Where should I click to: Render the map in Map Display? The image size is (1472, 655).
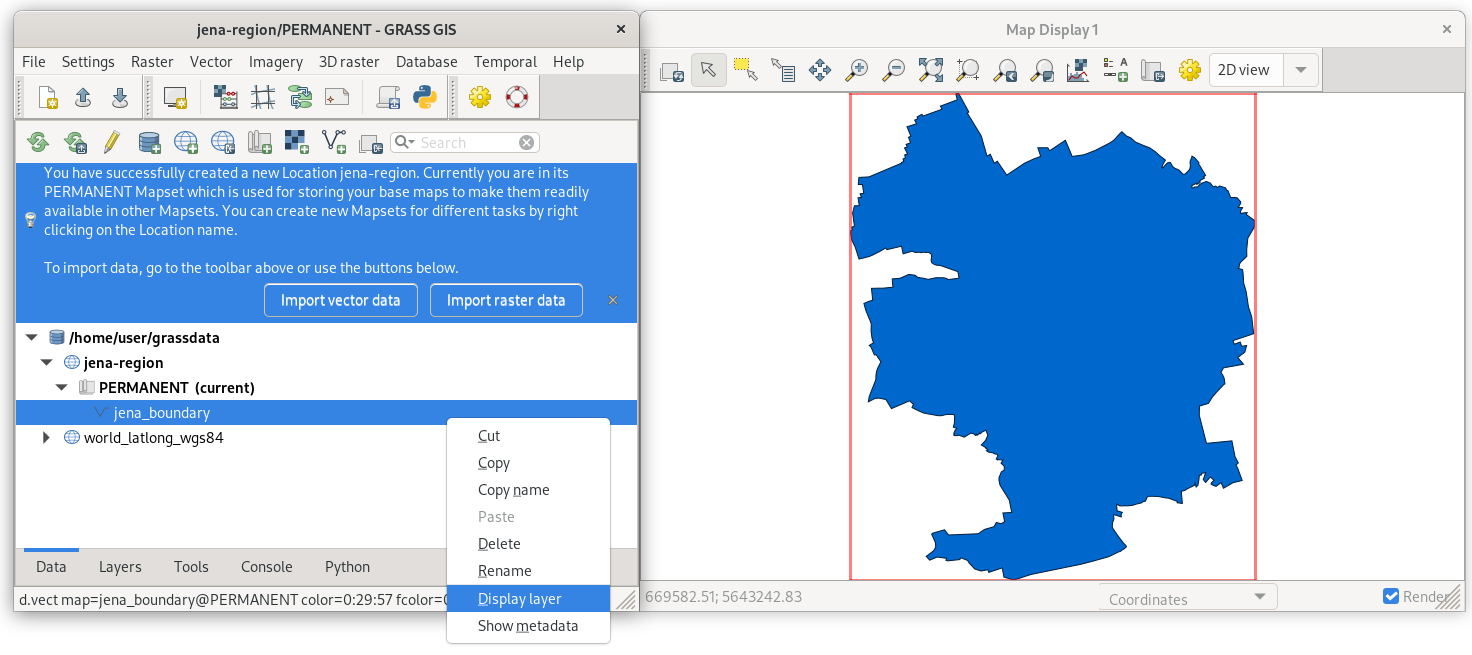(x=671, y=70)
